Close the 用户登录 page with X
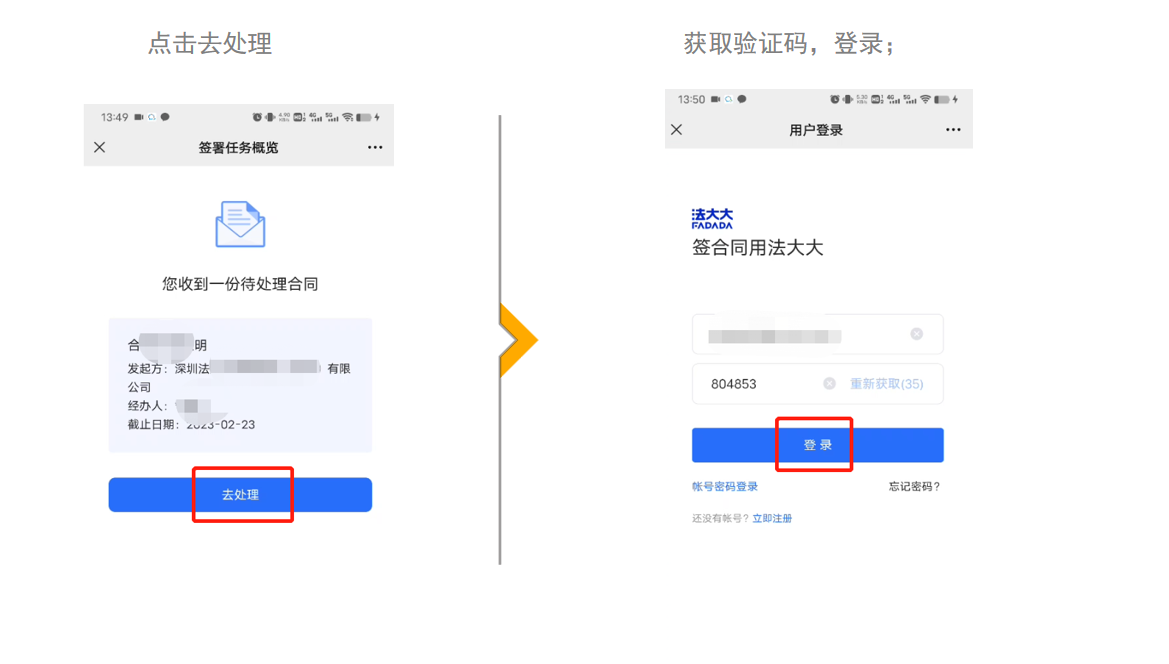The height and width of the screenshot is (664, 1169). (x=676, y=130)
